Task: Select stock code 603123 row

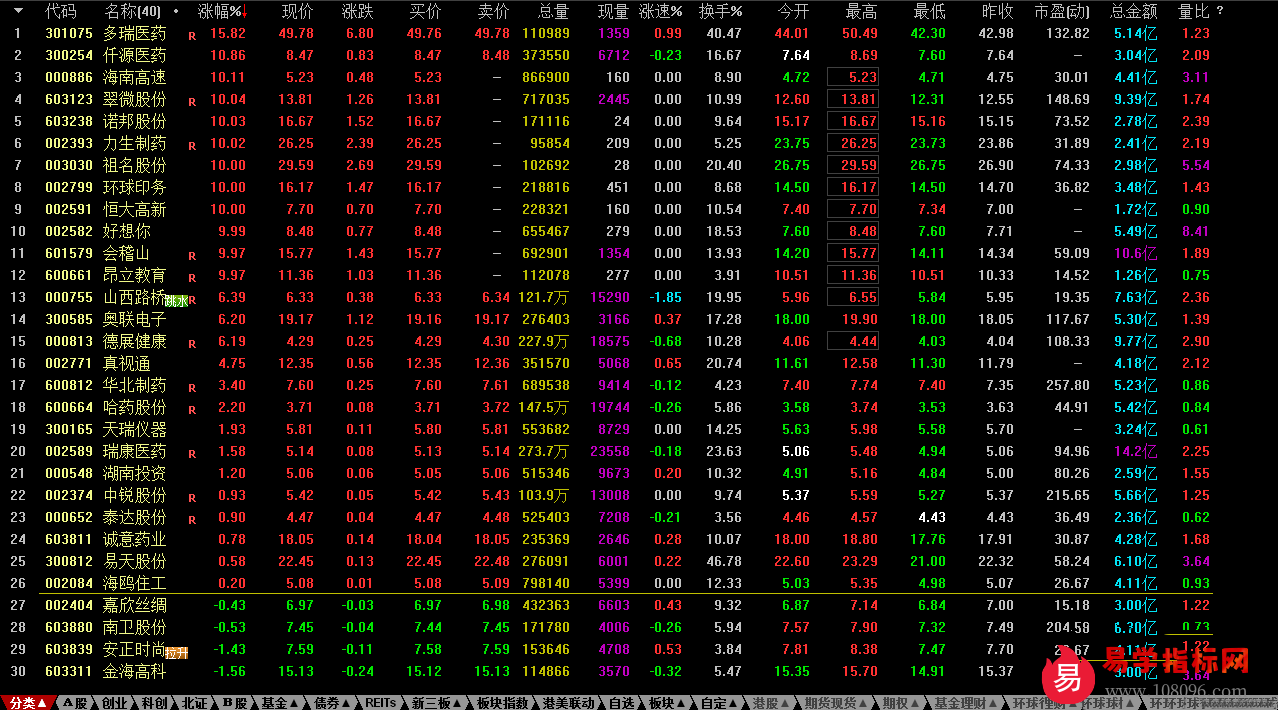Action: (69, 99)
